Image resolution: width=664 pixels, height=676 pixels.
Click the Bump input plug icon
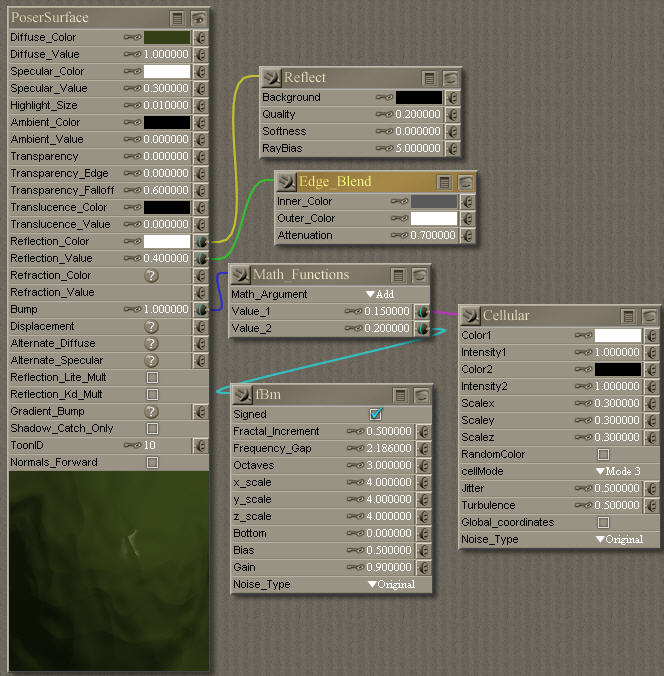tap(200, 310)
